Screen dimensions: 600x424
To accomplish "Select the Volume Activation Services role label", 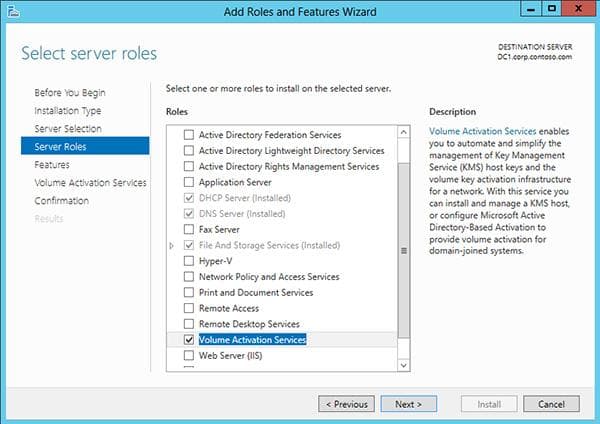I will pyautogui.click(x=253, y=339).
